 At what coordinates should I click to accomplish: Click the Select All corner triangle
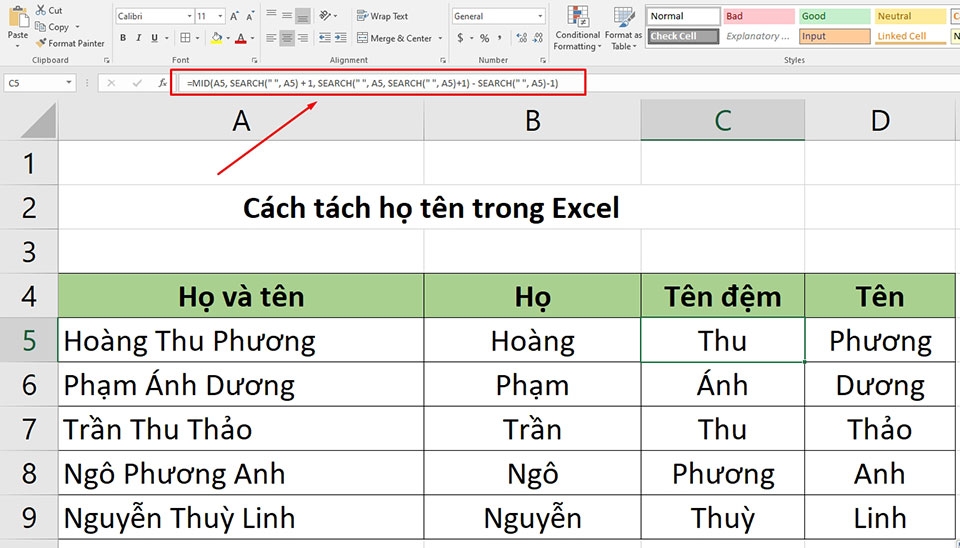coord(38,121)
